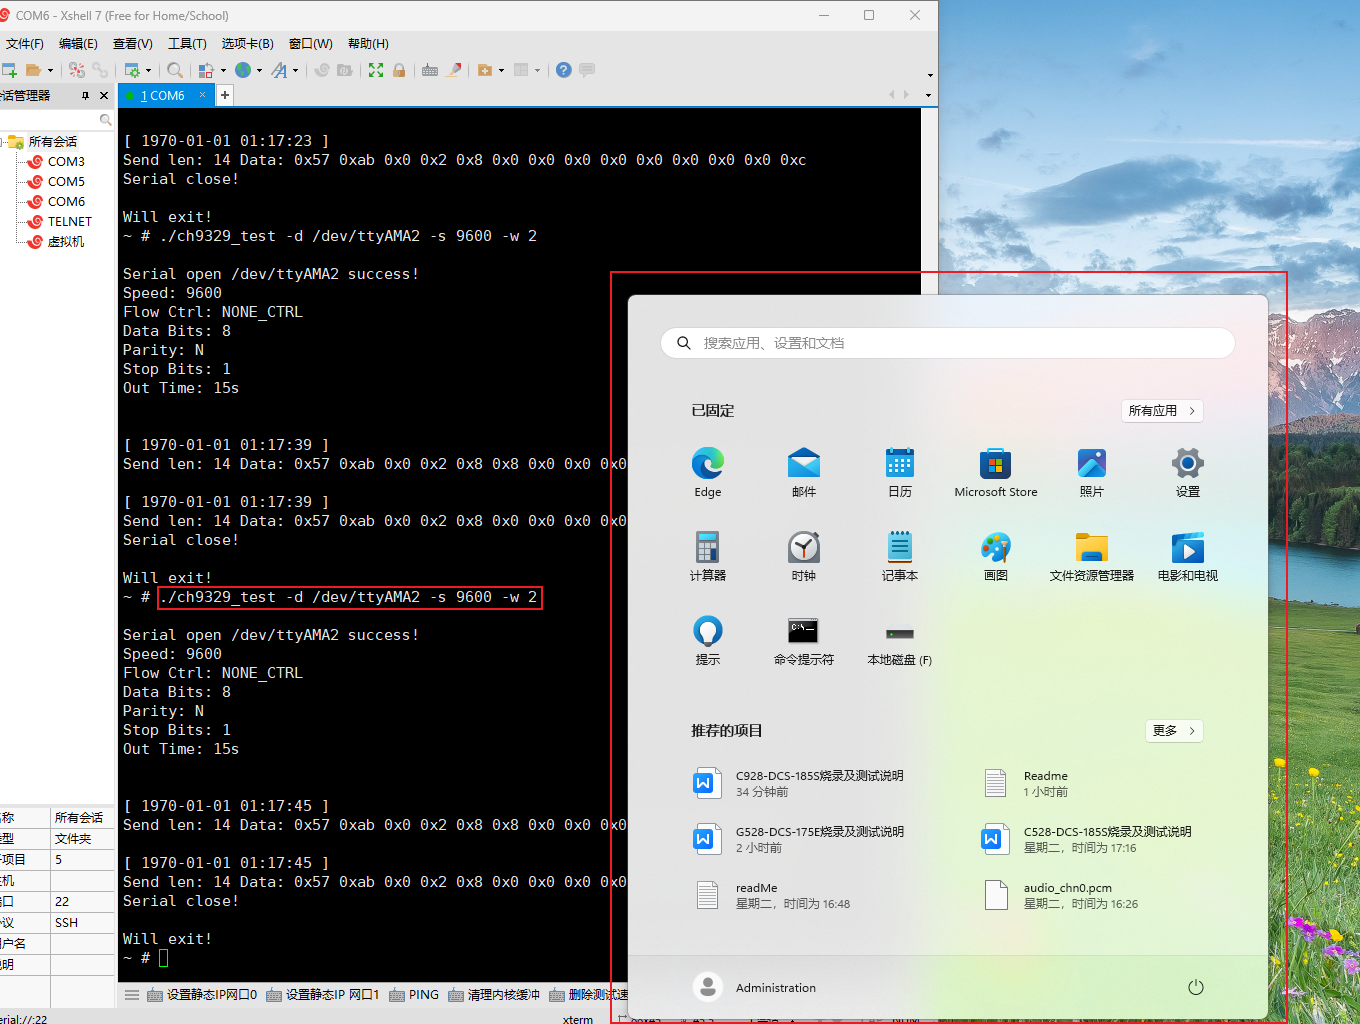This screenshot has width=1360, height=1024.
Task: Click the Start menu search box
Action: coord(948,343)
